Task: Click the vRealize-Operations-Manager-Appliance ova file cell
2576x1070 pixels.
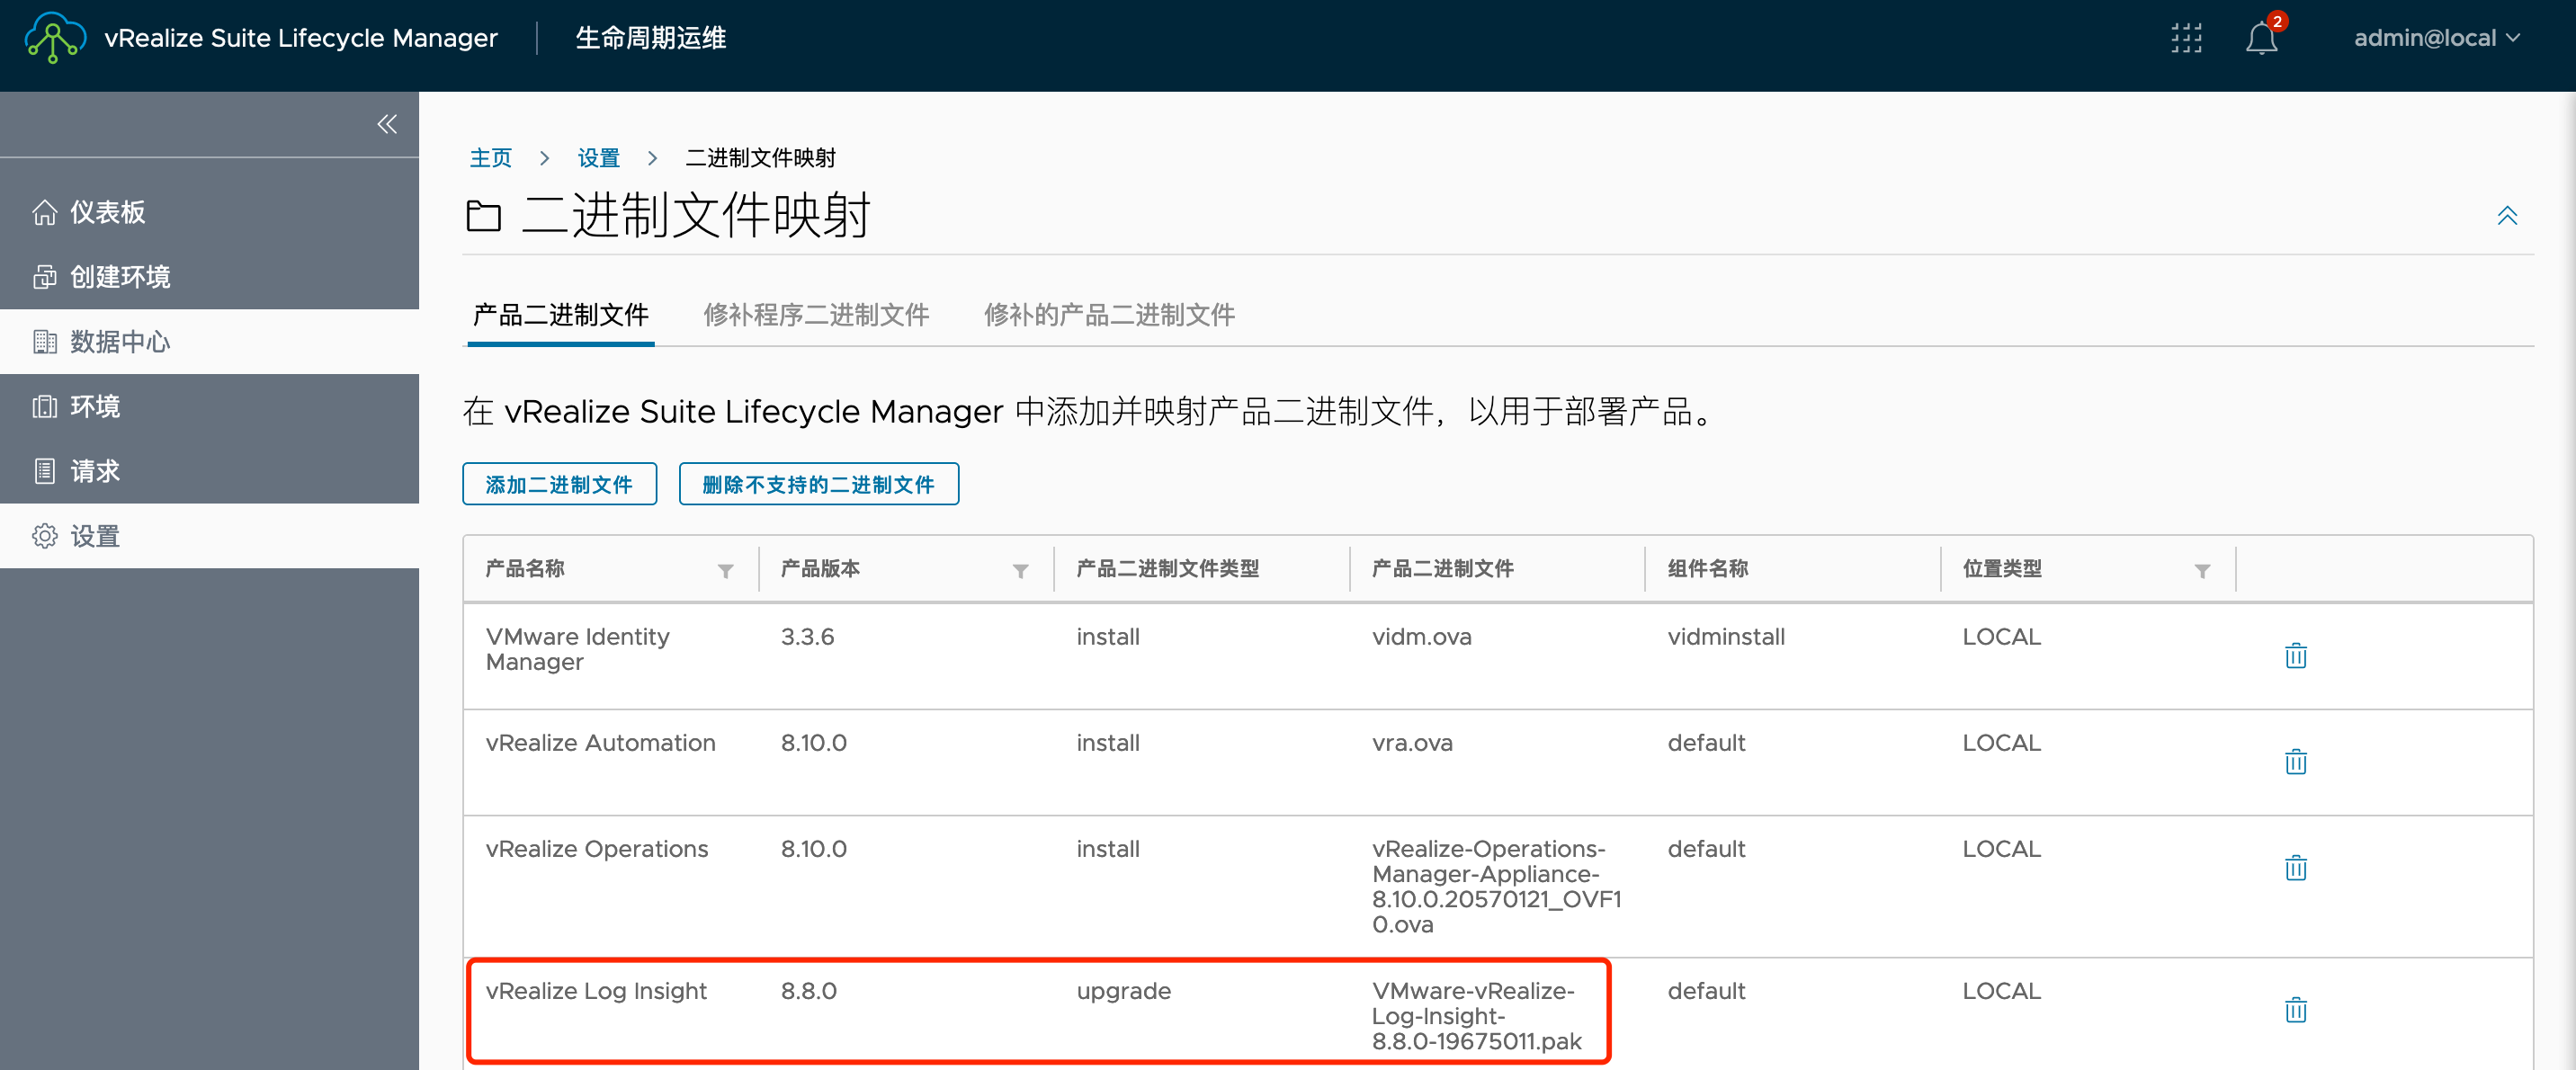Action: [1496, 886]
